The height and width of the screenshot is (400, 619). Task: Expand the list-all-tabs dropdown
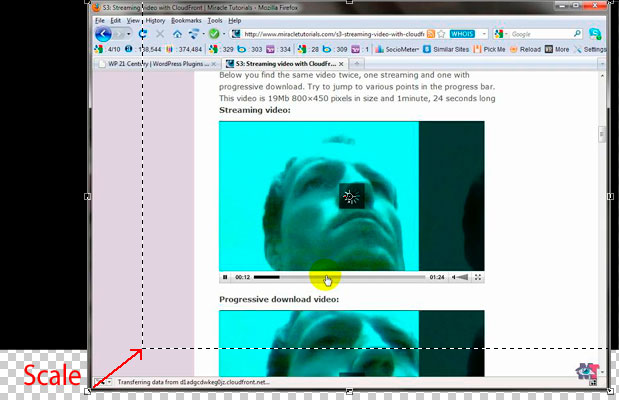pos(602,64)
